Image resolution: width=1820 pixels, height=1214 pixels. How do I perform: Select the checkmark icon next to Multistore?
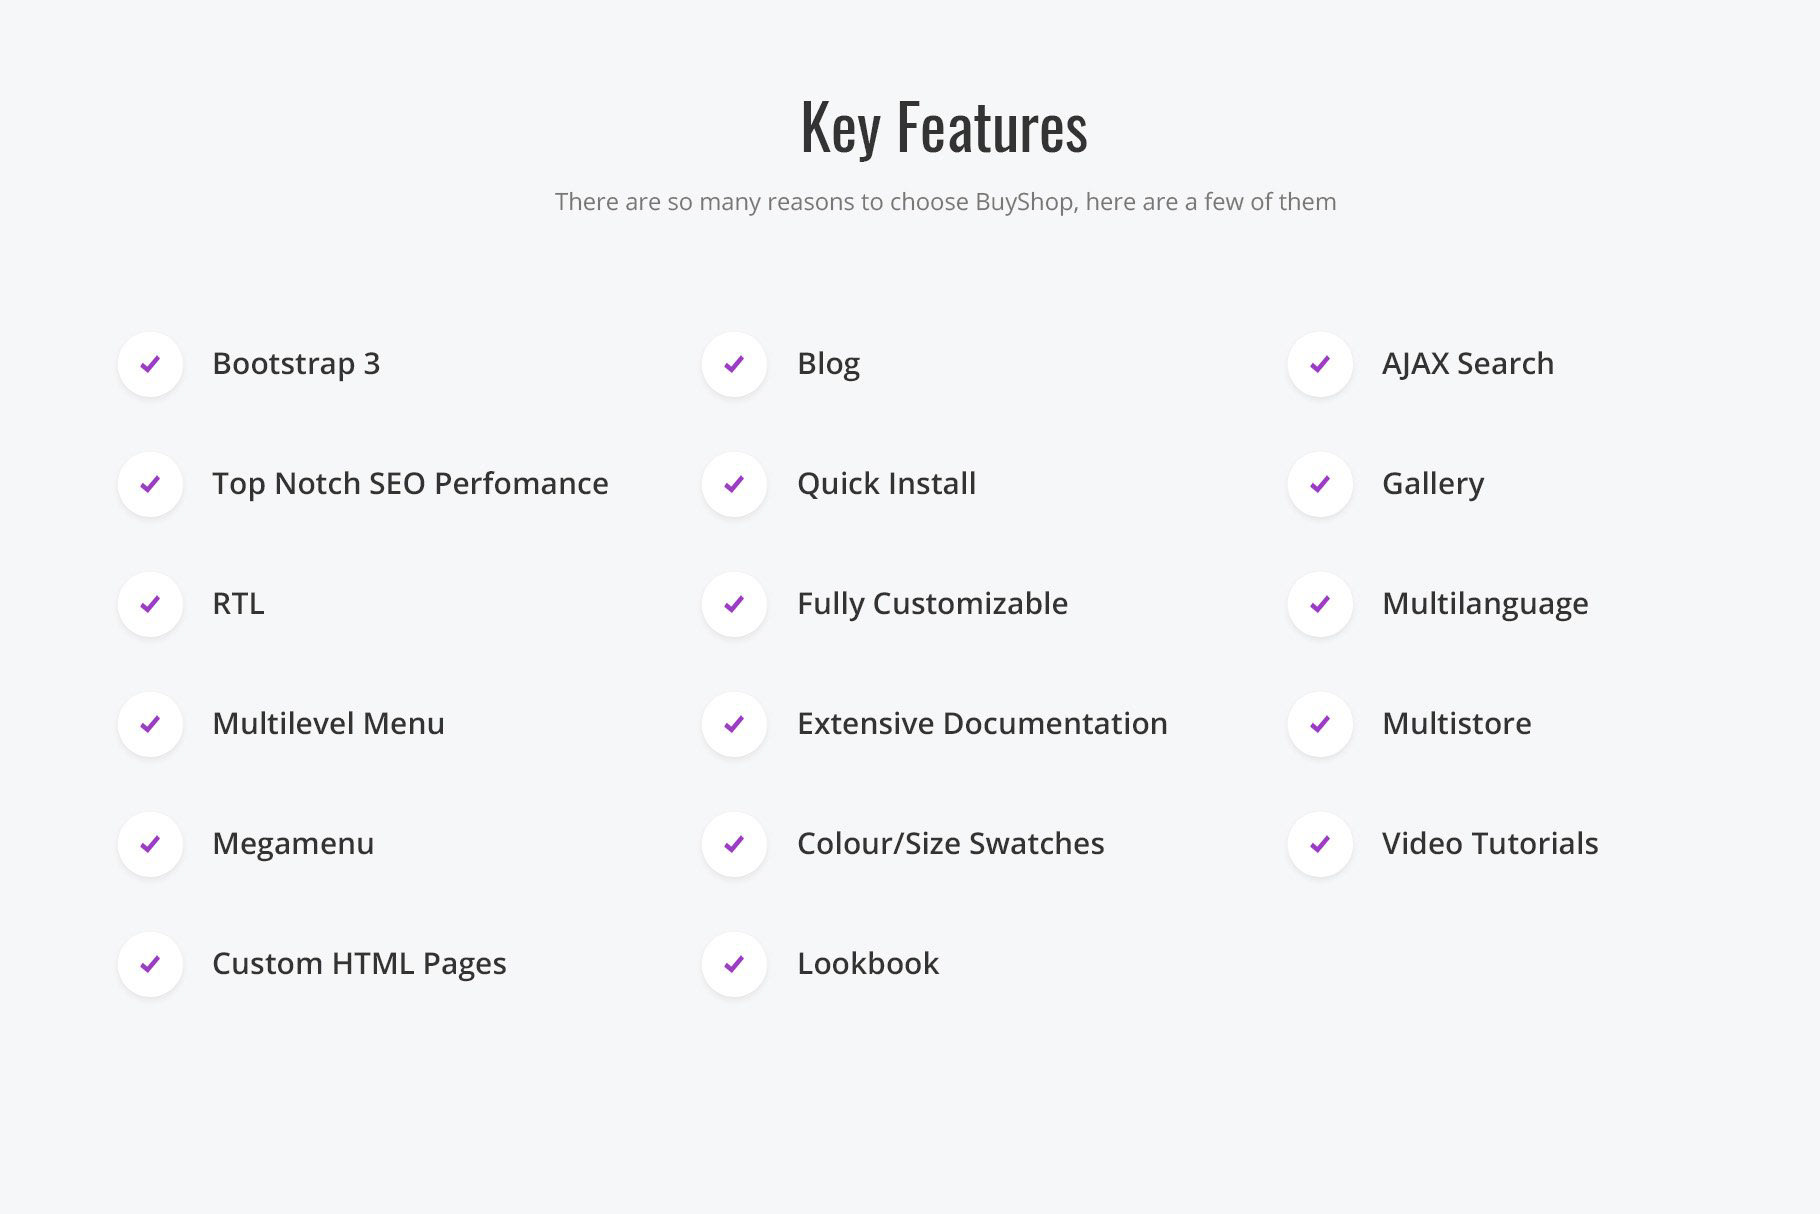pyautogui.click(x=1320, y=724)
